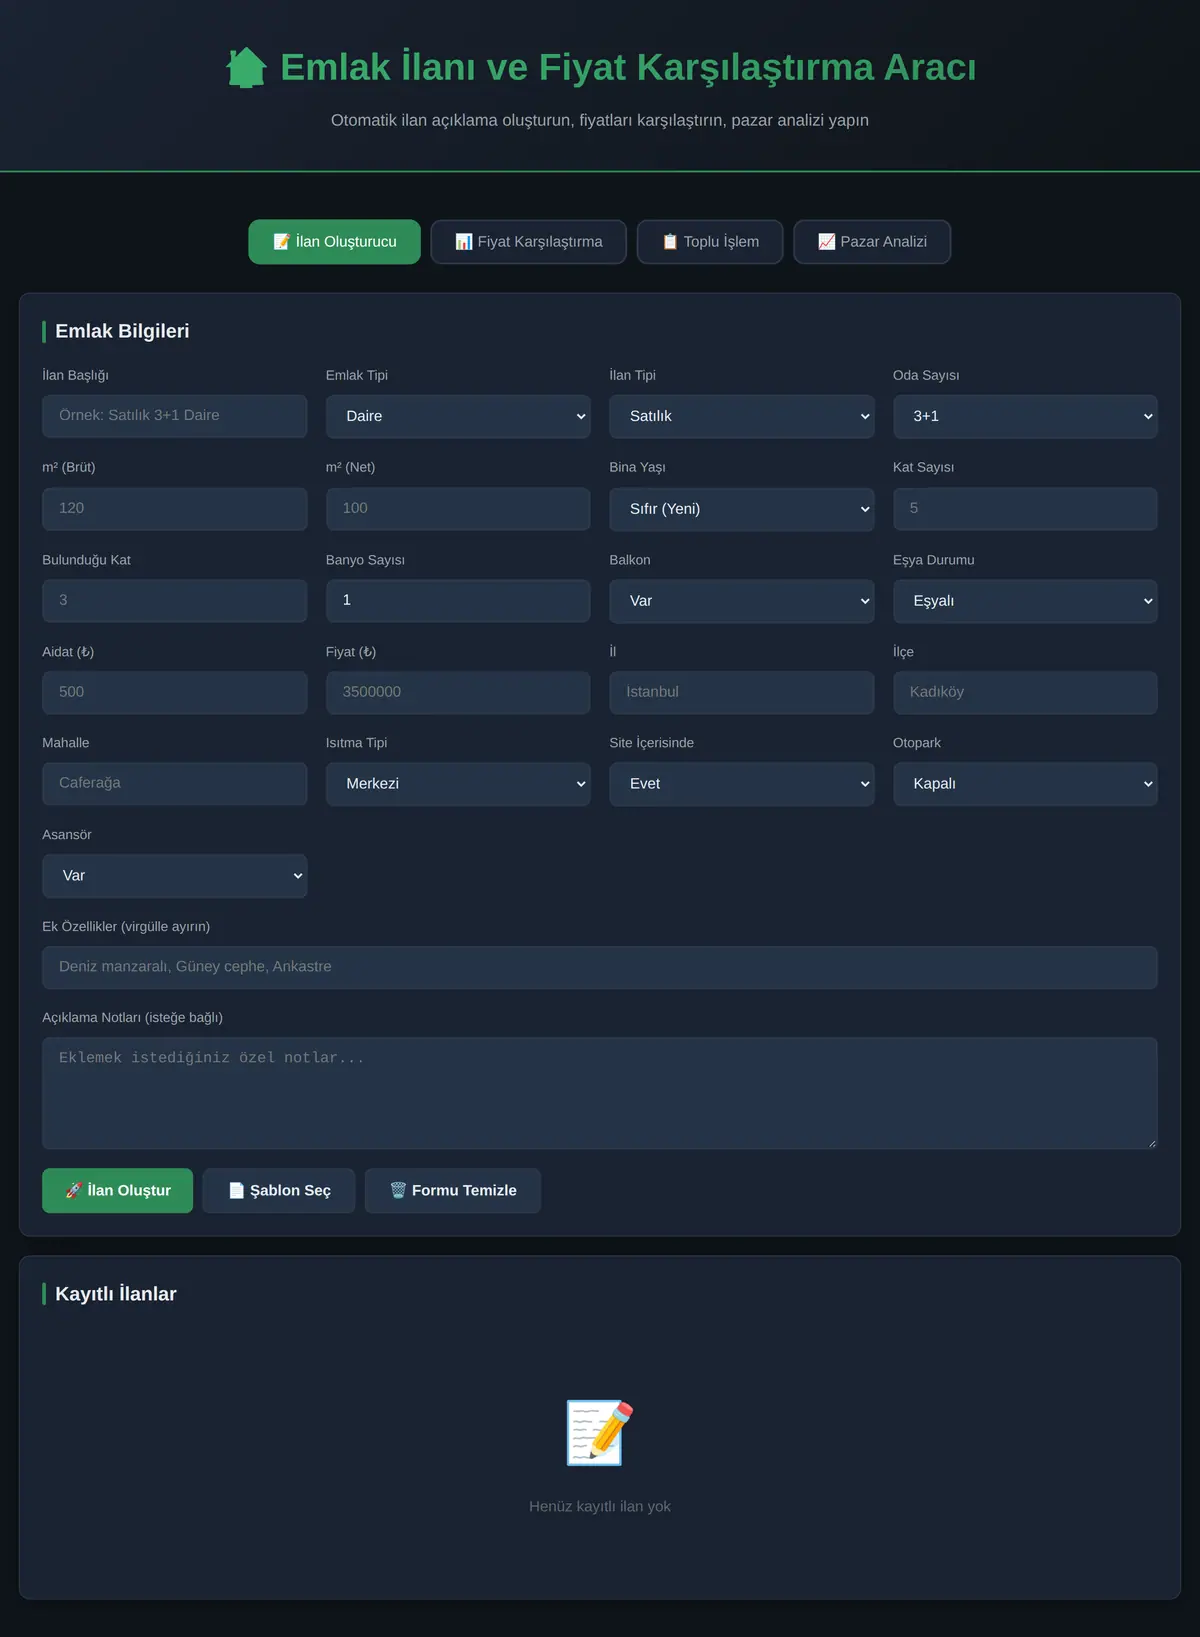The width and height of the screenshot is (1200, 1637).
Task: Expand the Eşya Durumu dropdown
Action: coord(1025,601)
